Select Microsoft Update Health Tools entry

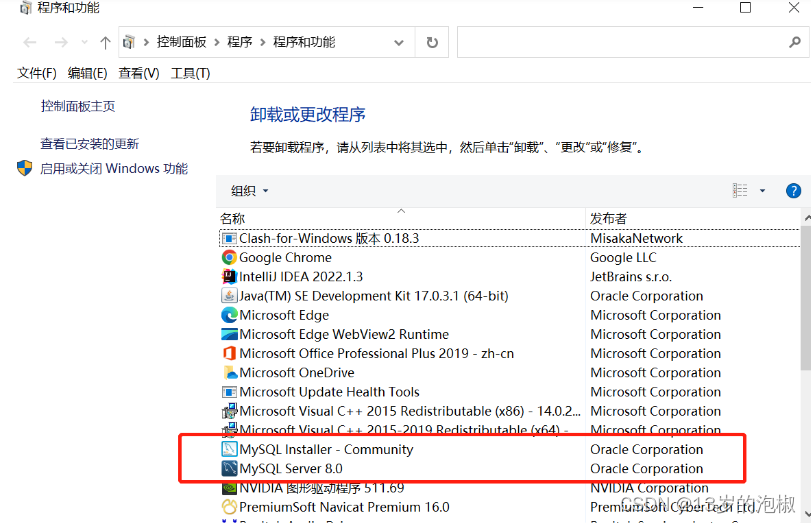[x=329, y=392]
